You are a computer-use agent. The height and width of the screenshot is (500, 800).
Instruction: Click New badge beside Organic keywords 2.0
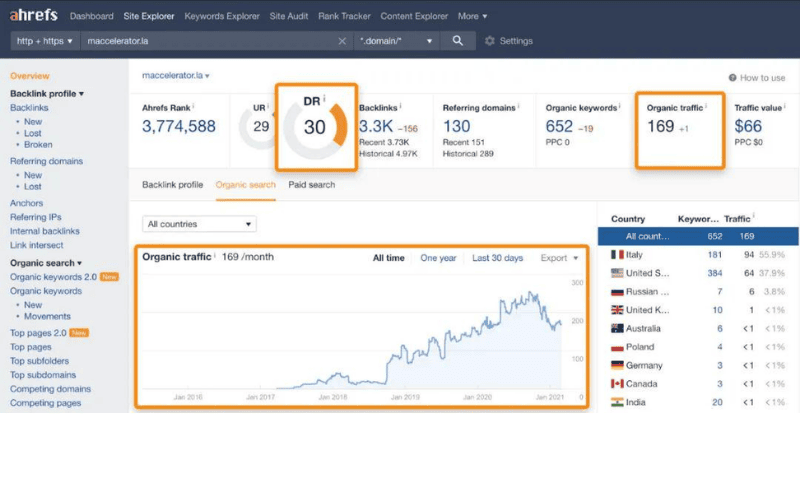(x=109, y=277)
